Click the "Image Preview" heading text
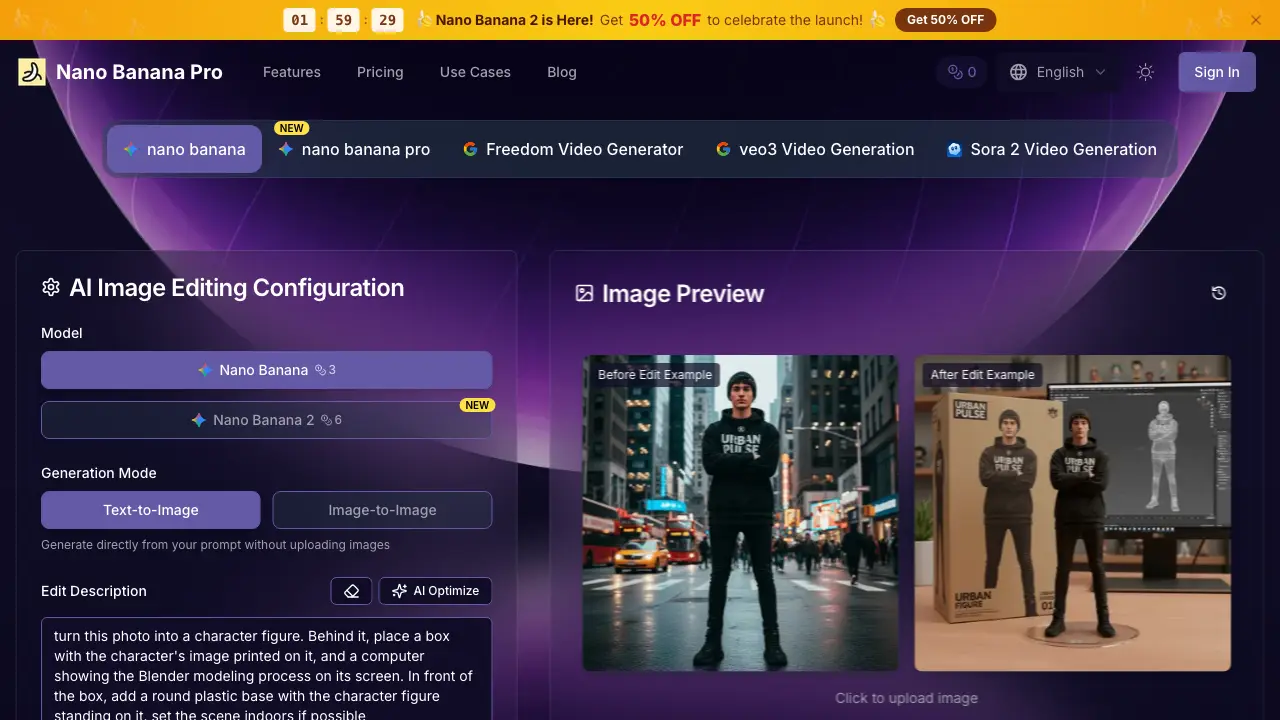Screen dimensions: 1280x720 click(x=683, y=293)
